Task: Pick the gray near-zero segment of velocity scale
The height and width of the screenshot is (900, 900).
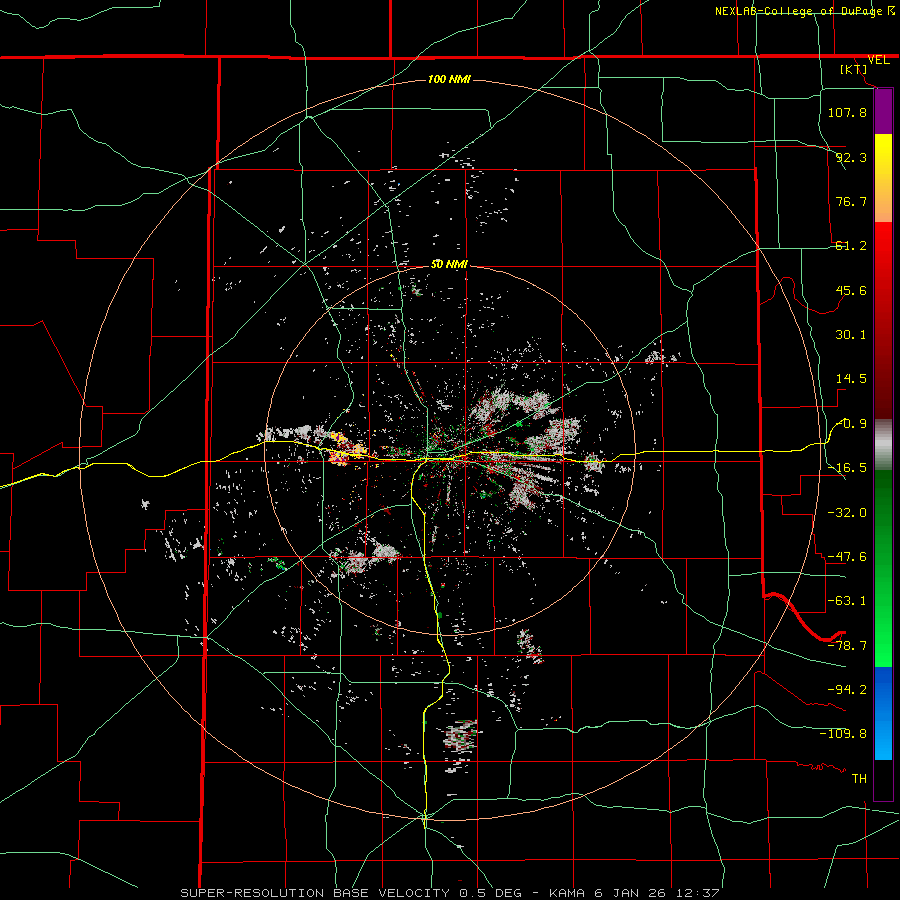Action: [x=883, y=444]
